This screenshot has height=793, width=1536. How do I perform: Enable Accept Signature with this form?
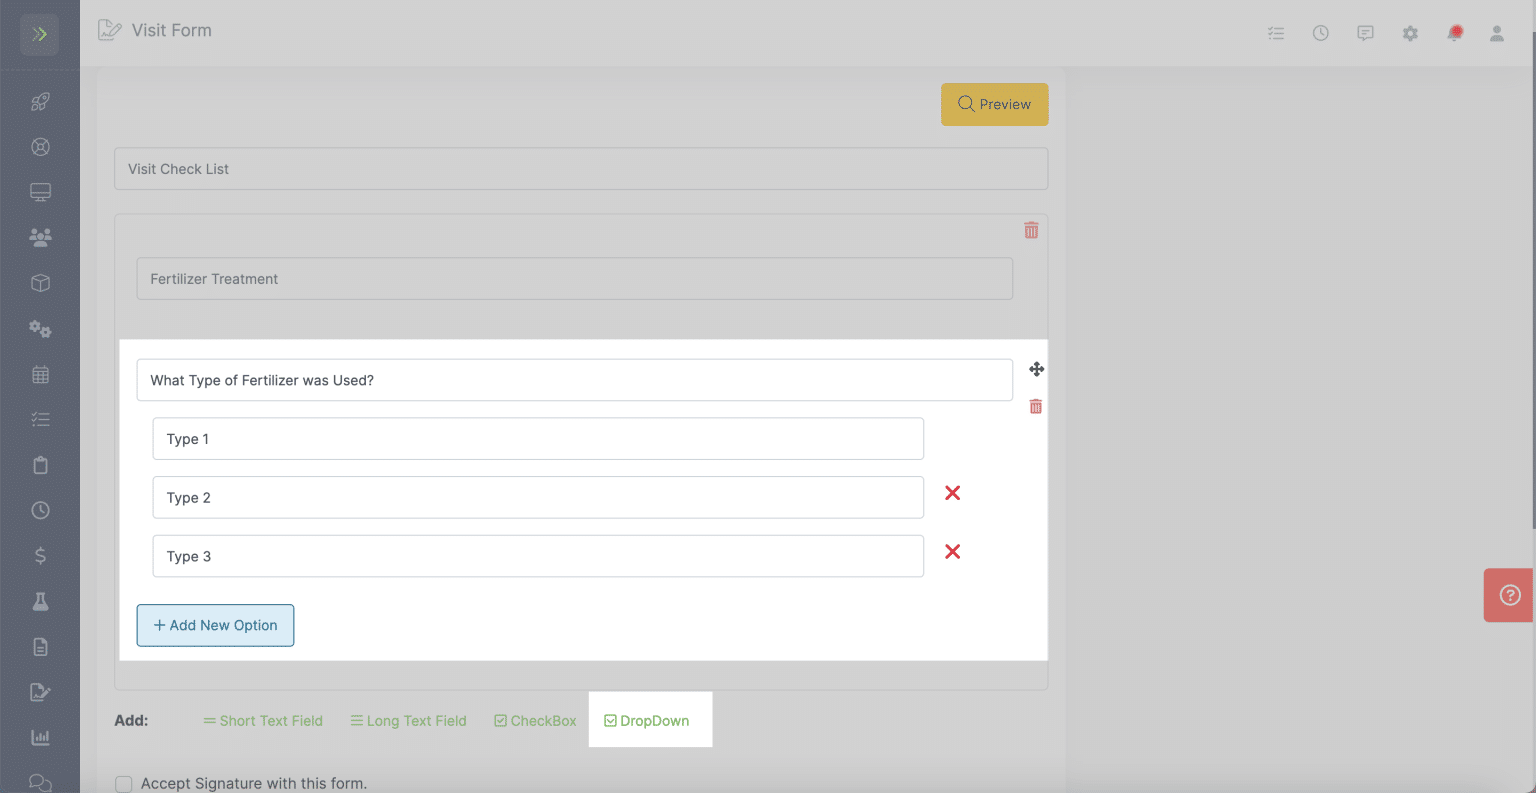tap(123, 784)
